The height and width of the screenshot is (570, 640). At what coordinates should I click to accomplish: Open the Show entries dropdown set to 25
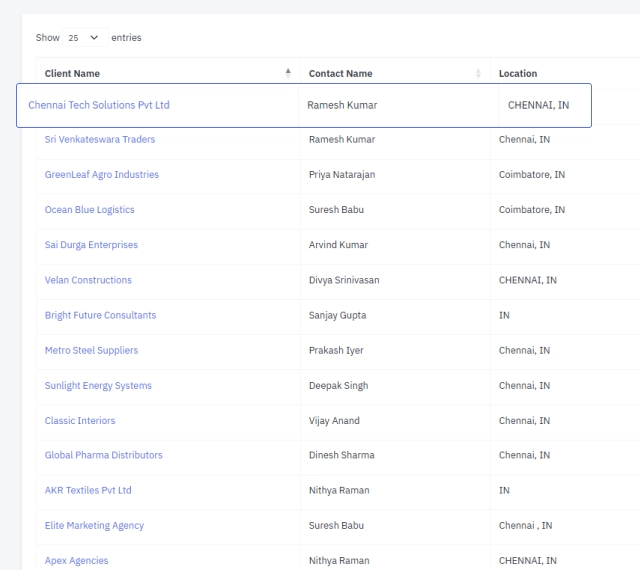(x=85, y=38)
